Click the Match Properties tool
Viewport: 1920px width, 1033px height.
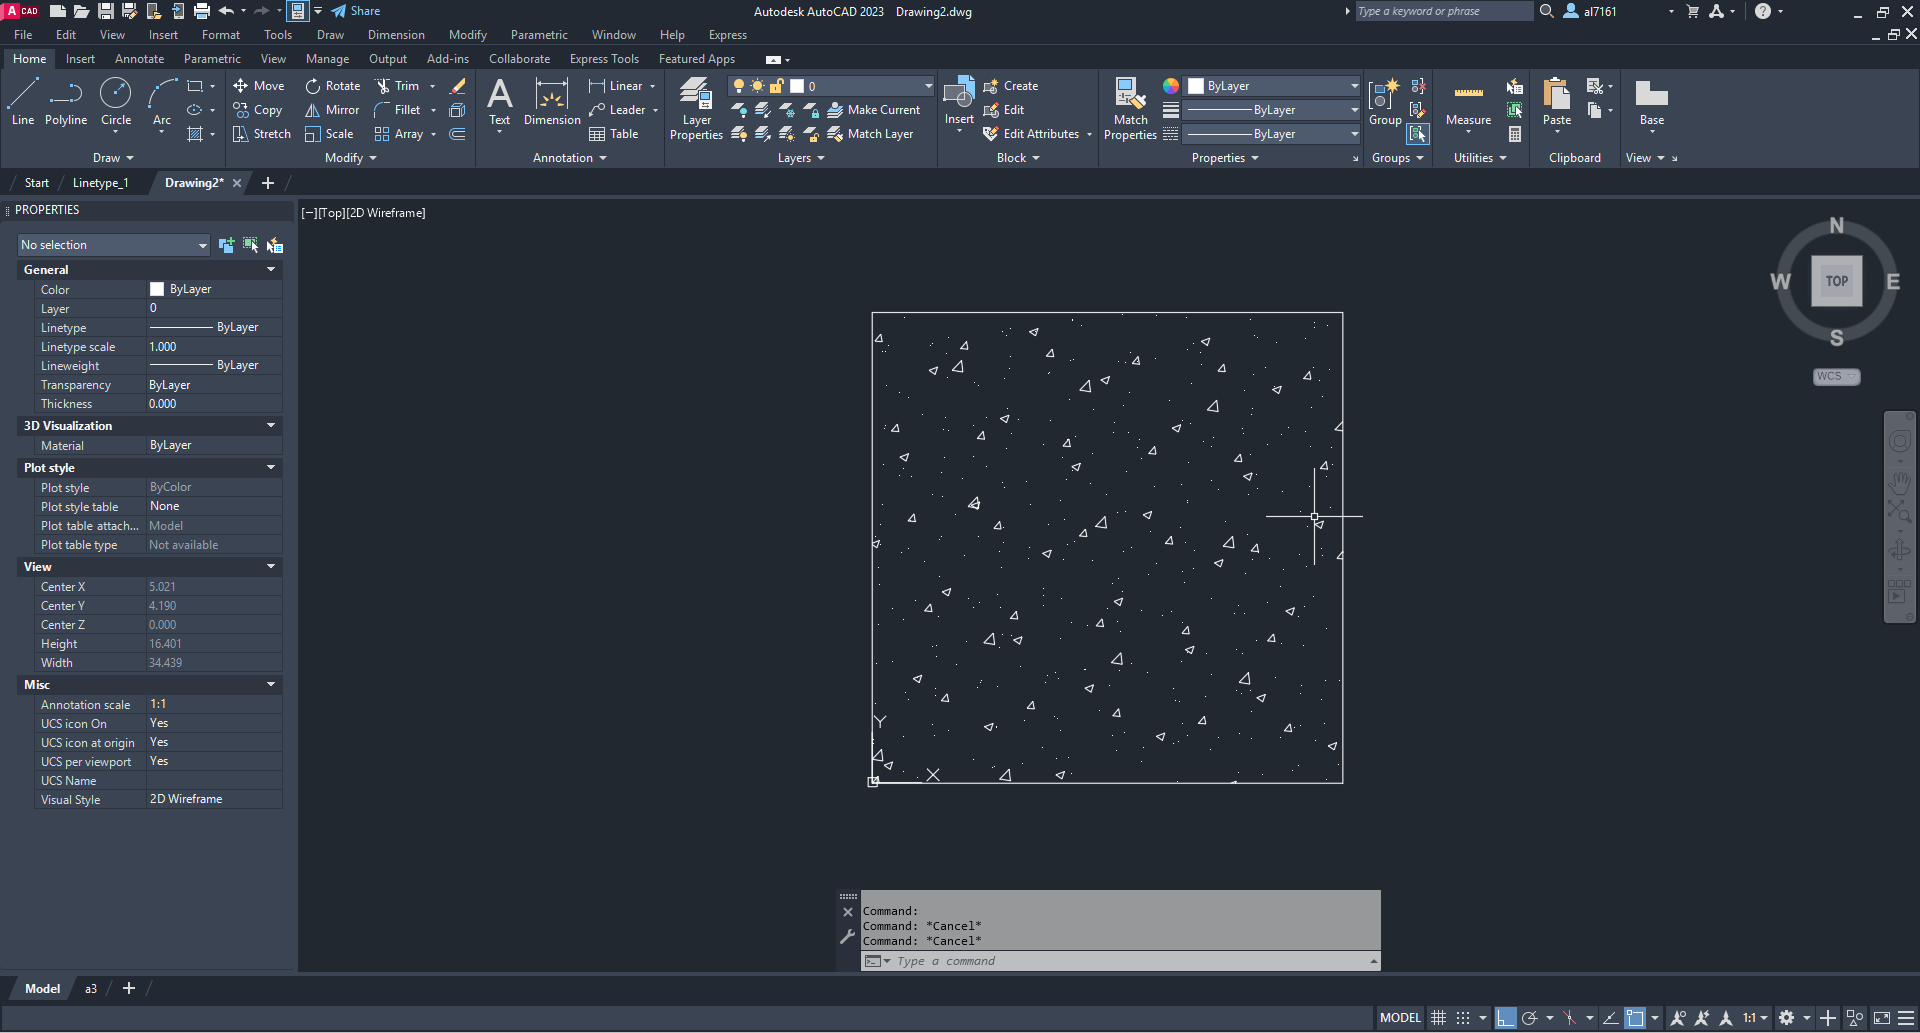(1130, 110)
